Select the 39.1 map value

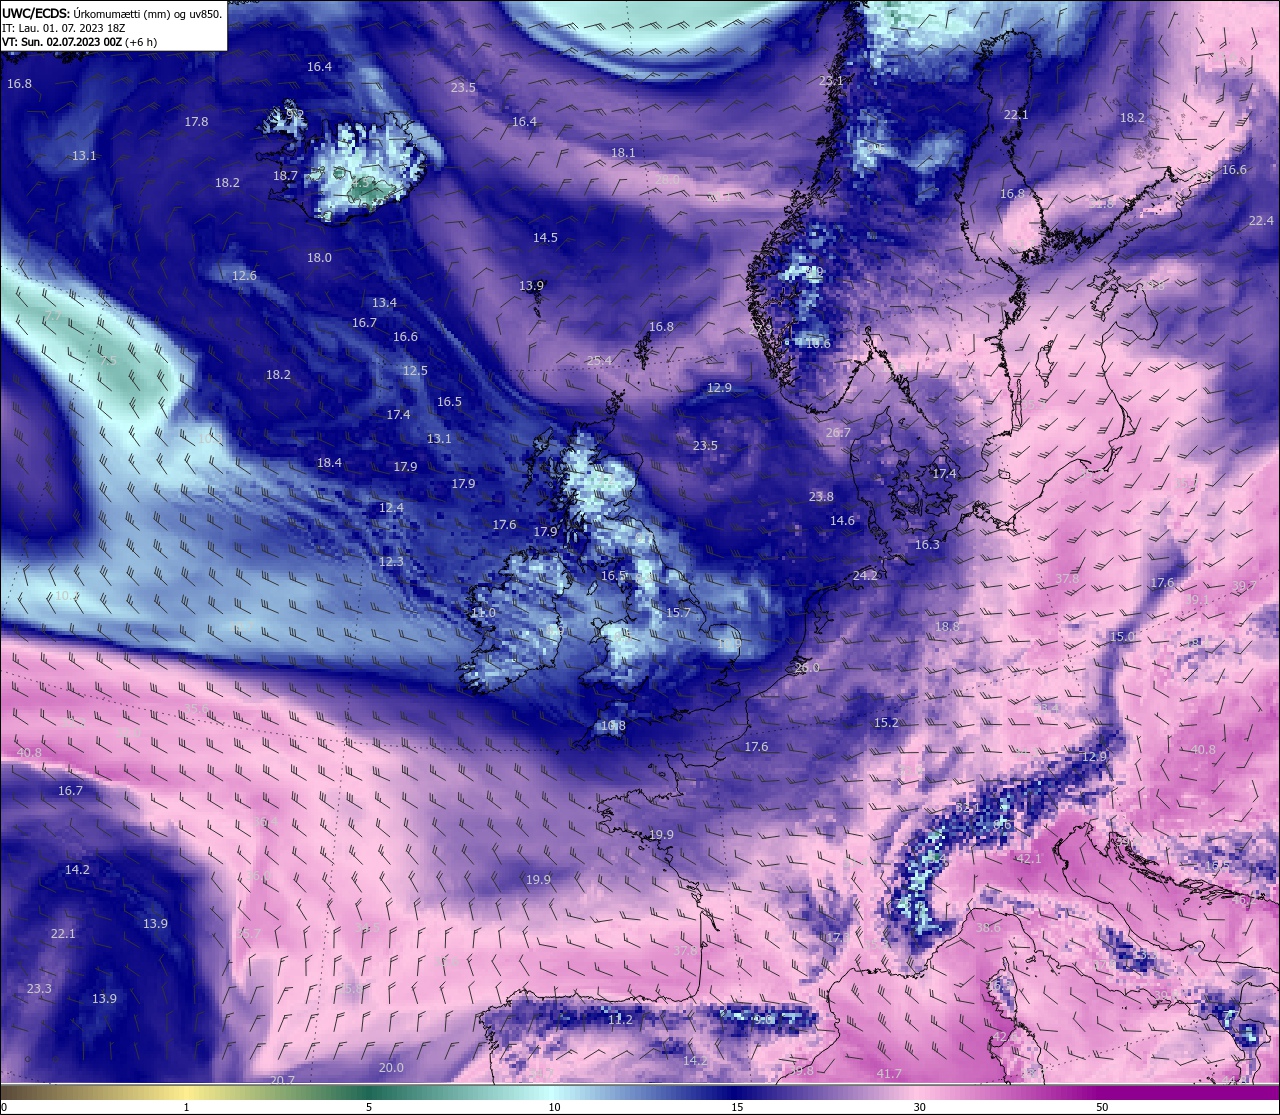1197,600
